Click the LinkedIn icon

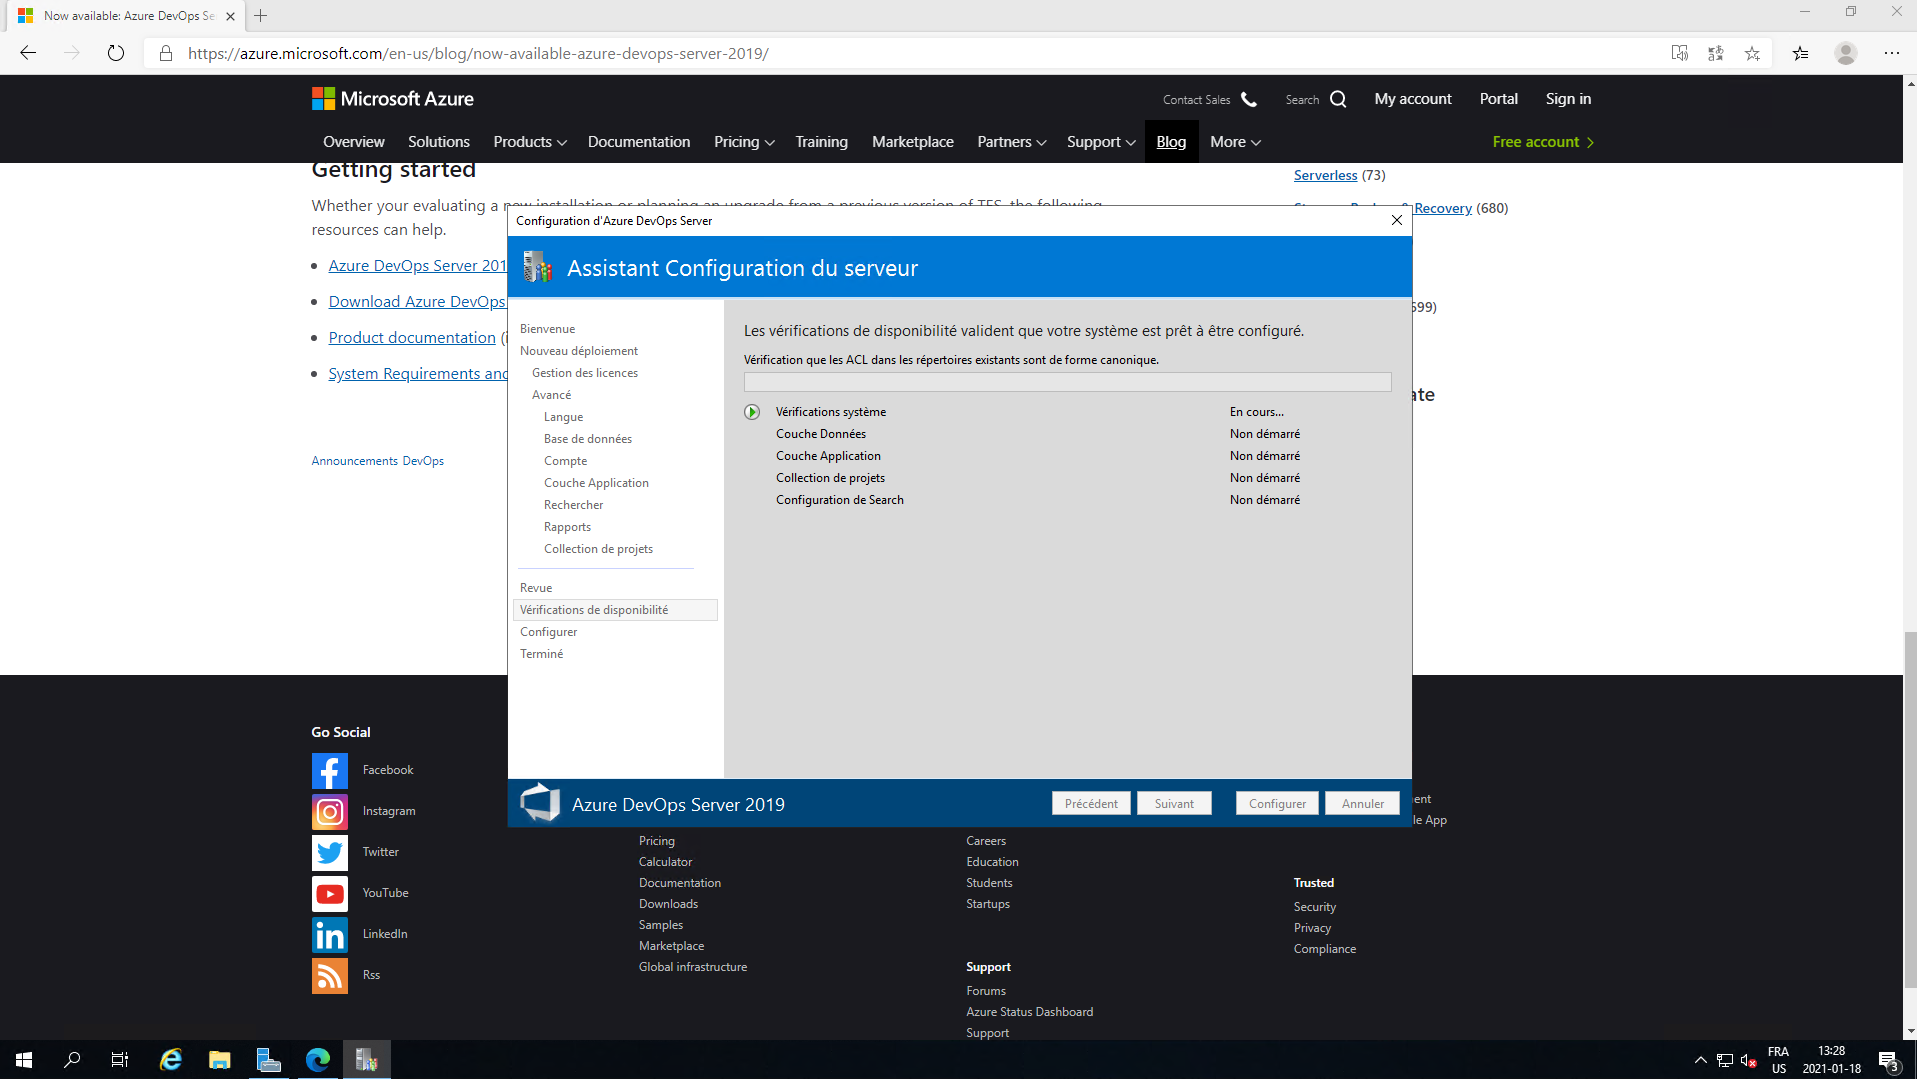(x=329, y=935)
